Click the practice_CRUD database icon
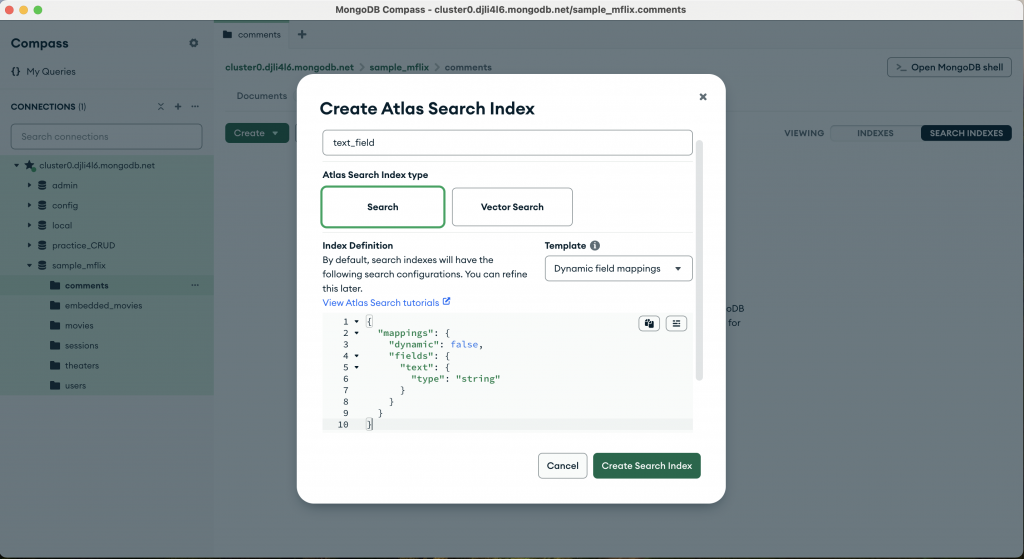The height and width of the screenshot is (559, 1024). pos(42,246)
